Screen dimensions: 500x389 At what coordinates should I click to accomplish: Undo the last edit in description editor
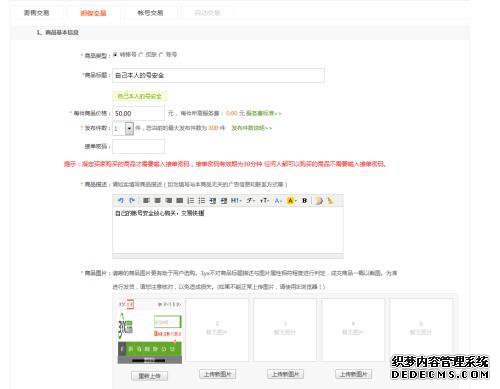(121, 200)
